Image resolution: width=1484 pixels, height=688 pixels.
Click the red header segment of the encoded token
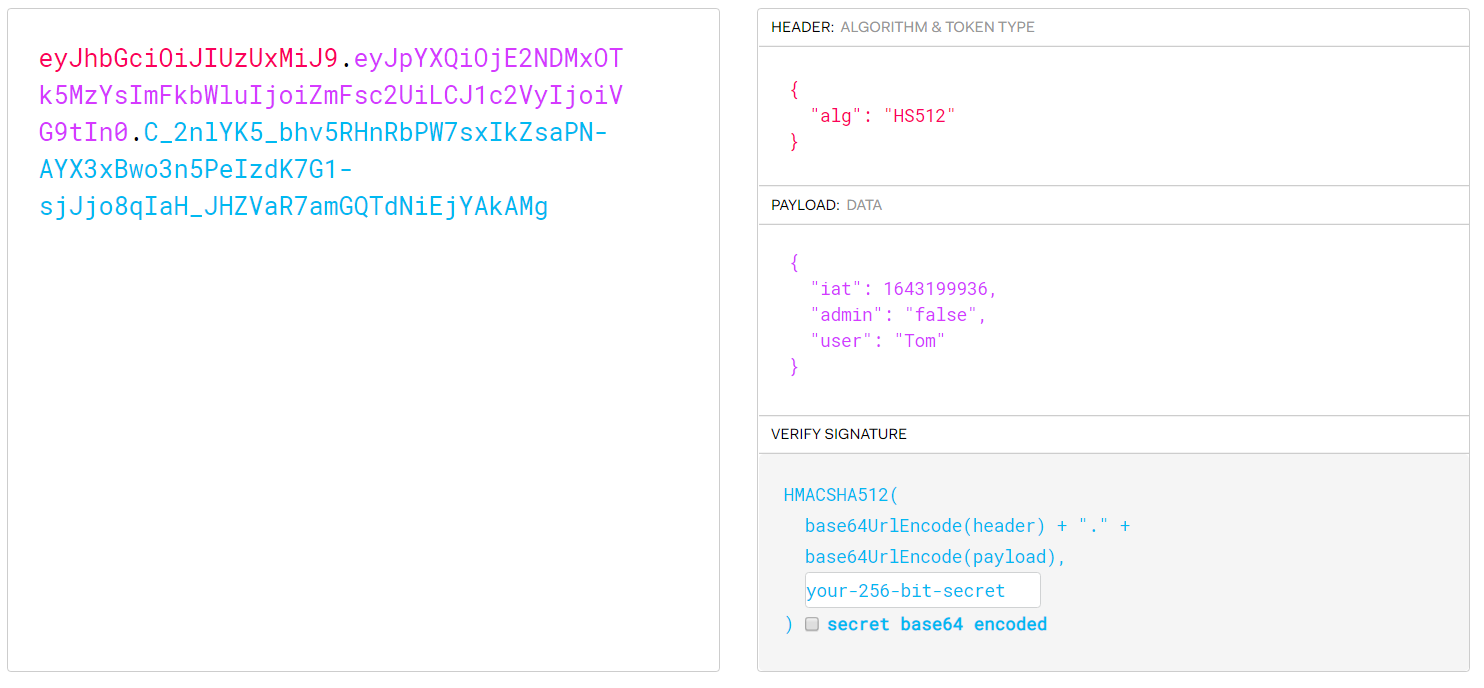tap(188, 58)
